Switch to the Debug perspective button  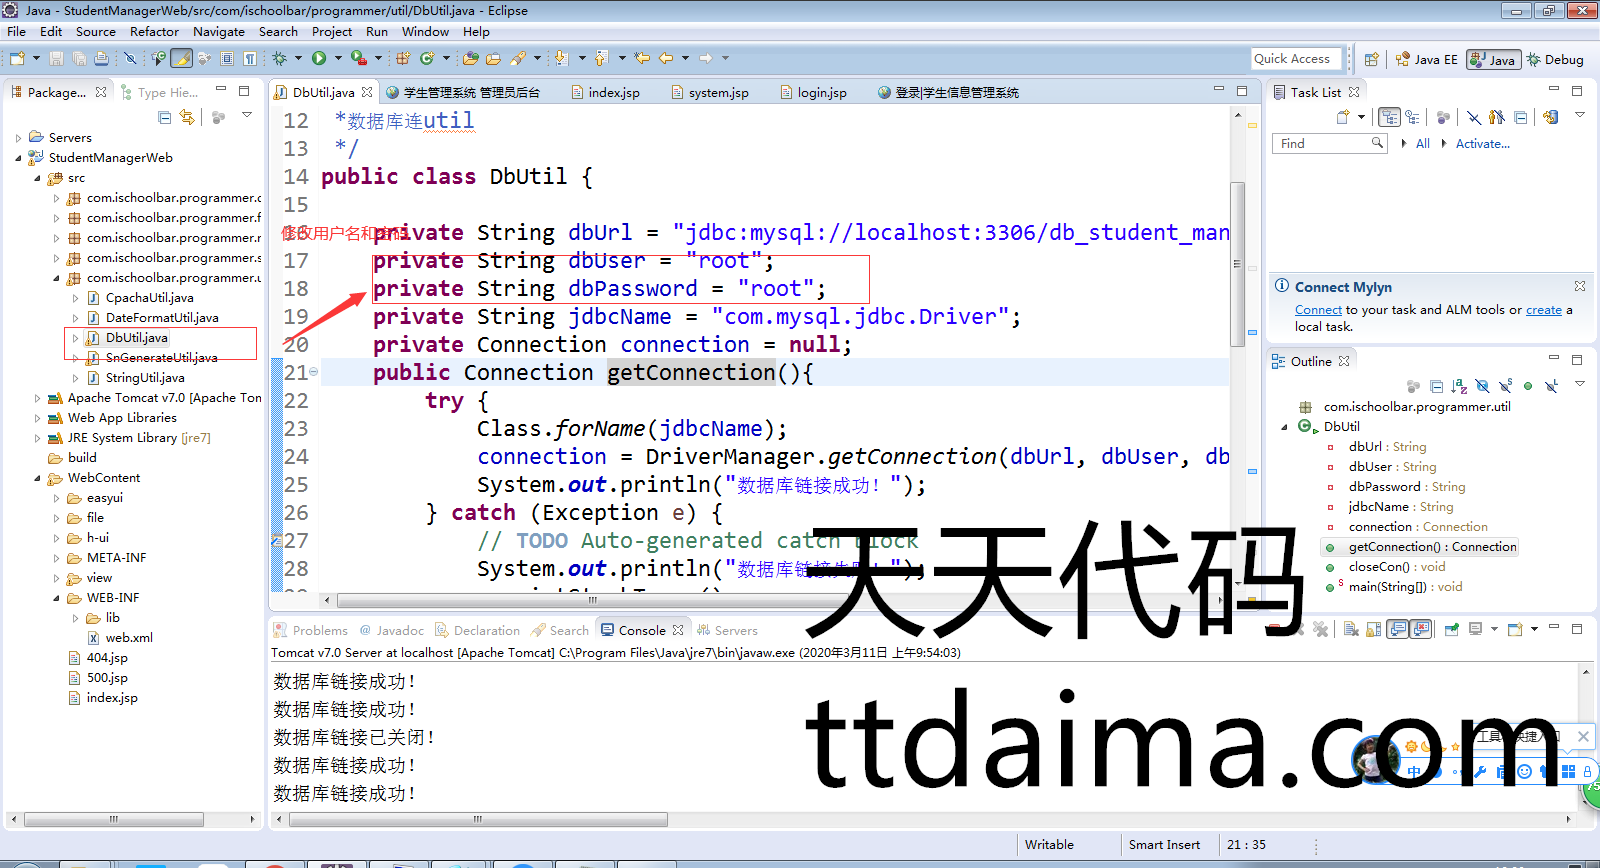click(x=1554, y=60)
